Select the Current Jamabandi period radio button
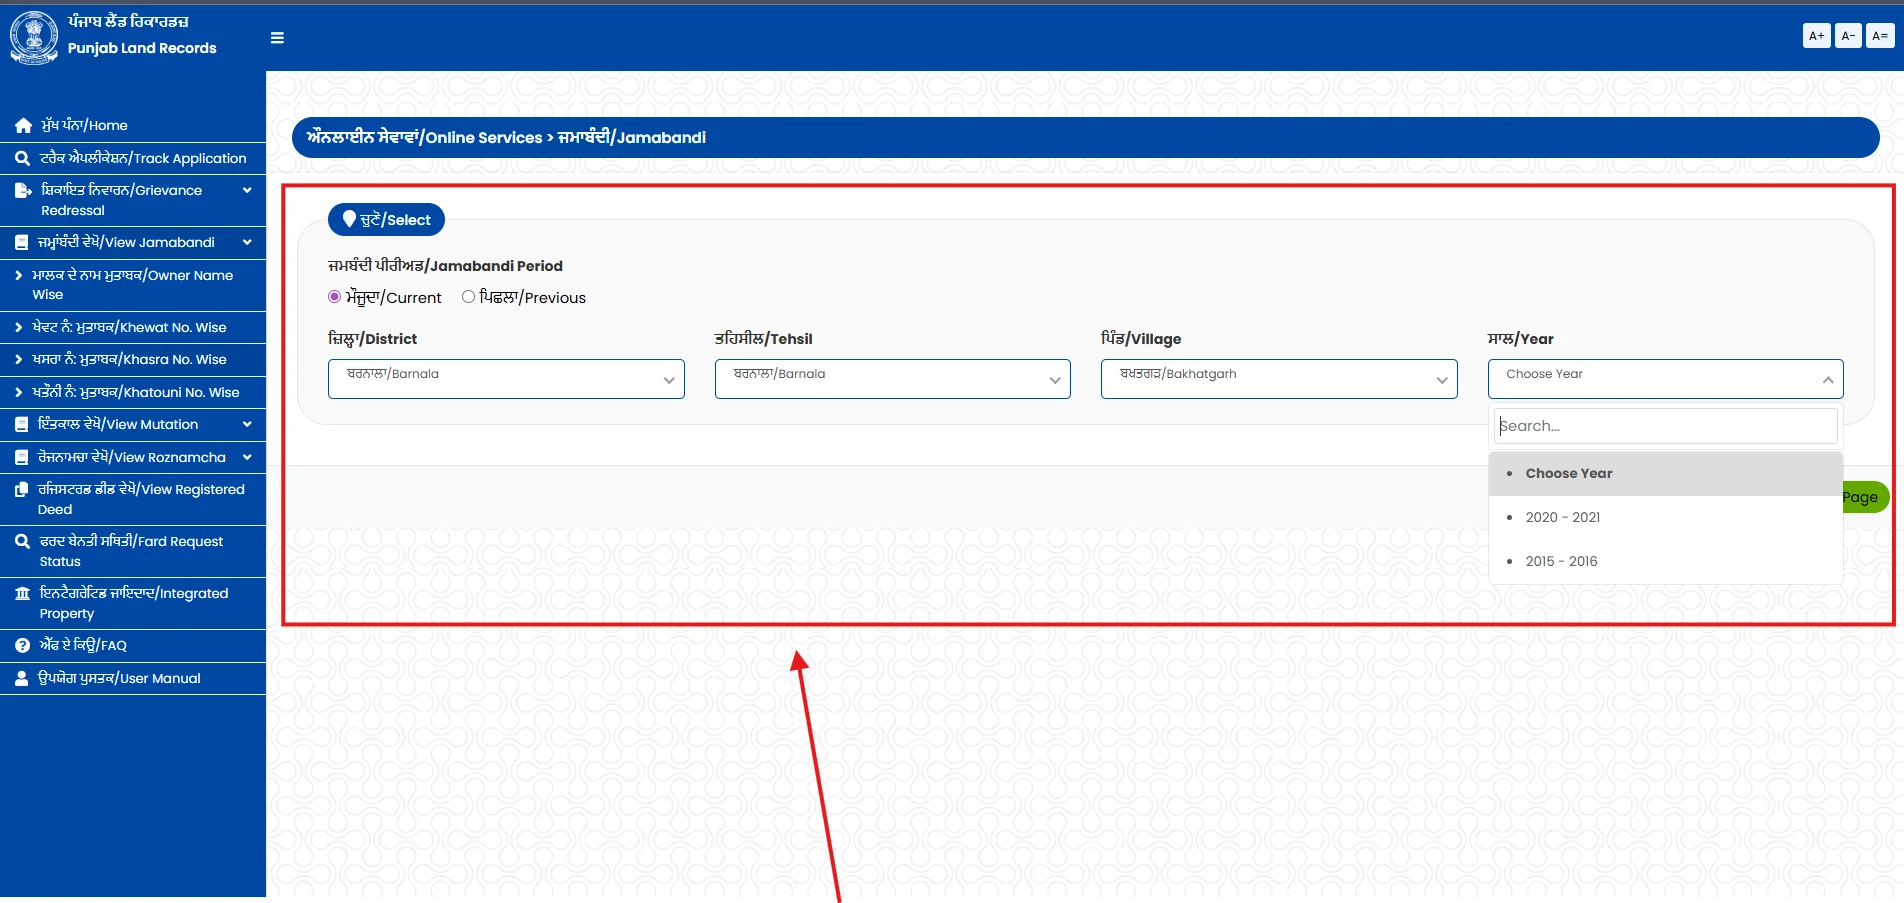 333,297
